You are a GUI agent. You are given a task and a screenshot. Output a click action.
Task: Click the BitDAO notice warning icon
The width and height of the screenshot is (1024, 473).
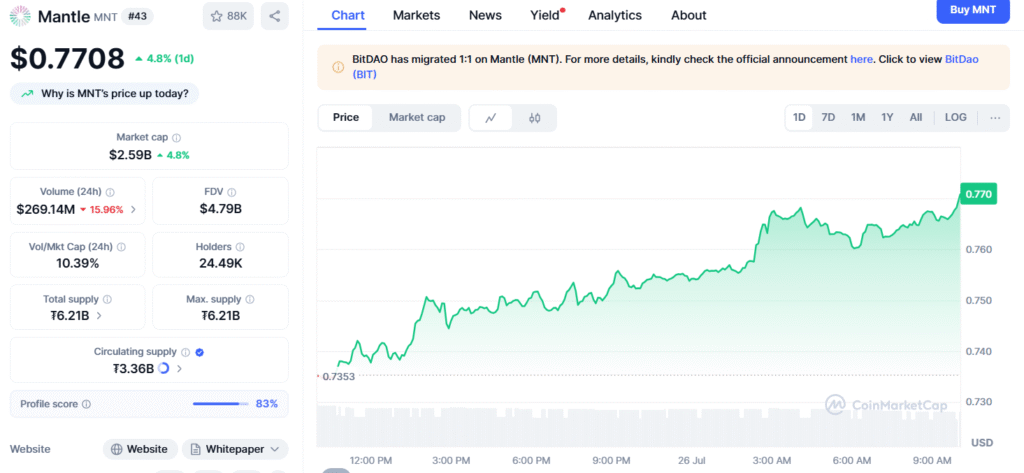coord(338,67)
